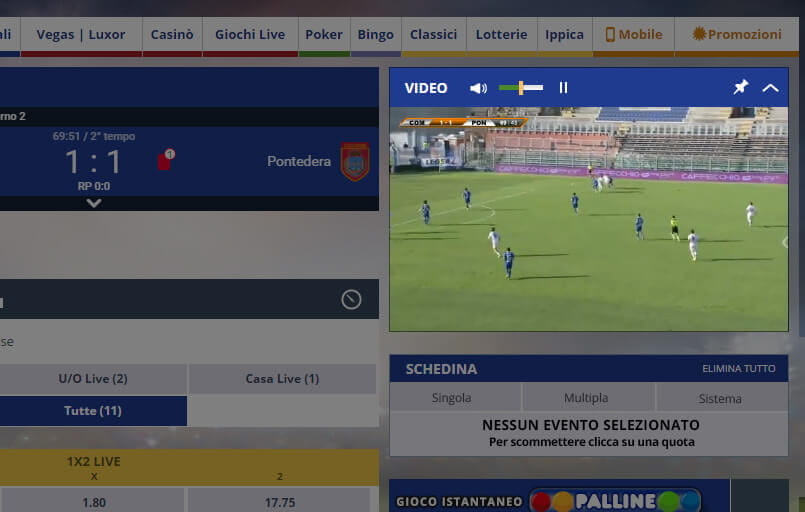Select the Casa Live (1) filter tab
Screen dimensions: 805x512
(x=282, y=379)
